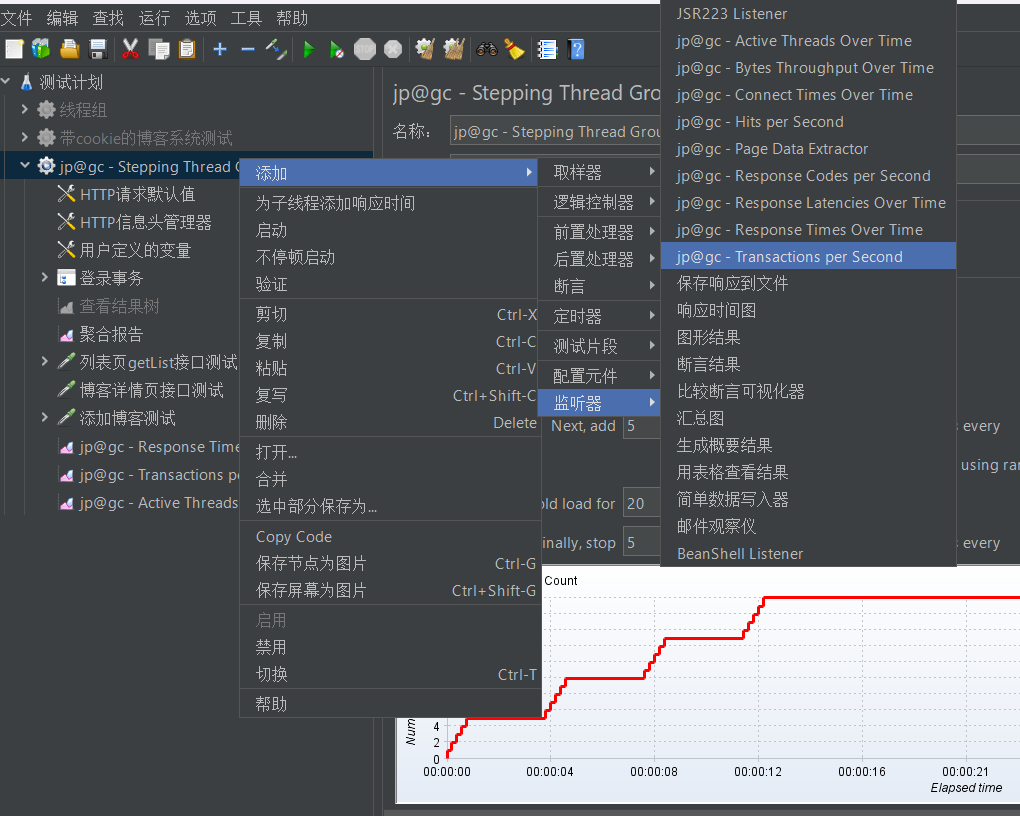Choose 启动 from the context menu
1020x816 pixels.
[389, 230]
